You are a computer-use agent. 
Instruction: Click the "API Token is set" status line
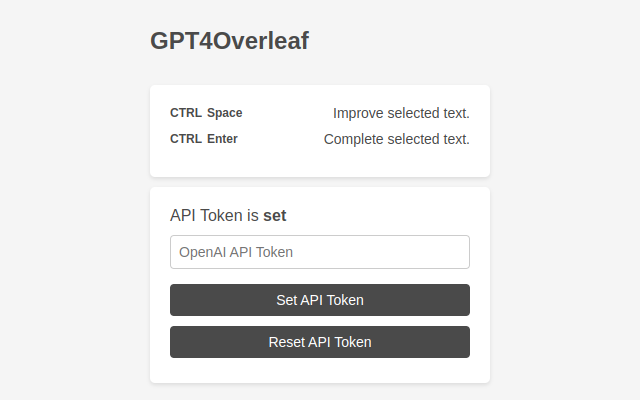click(229, 215)
